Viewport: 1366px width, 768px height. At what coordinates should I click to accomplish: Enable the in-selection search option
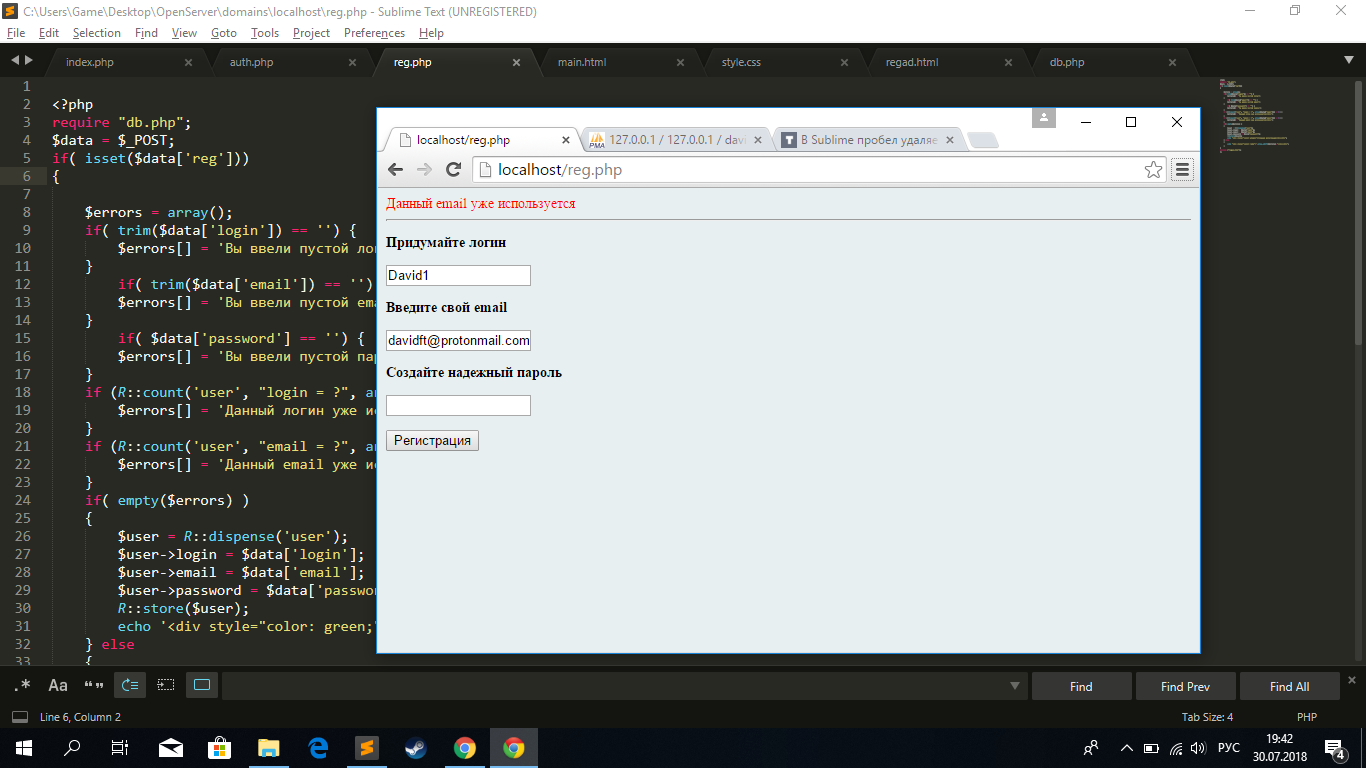point(166,685)
